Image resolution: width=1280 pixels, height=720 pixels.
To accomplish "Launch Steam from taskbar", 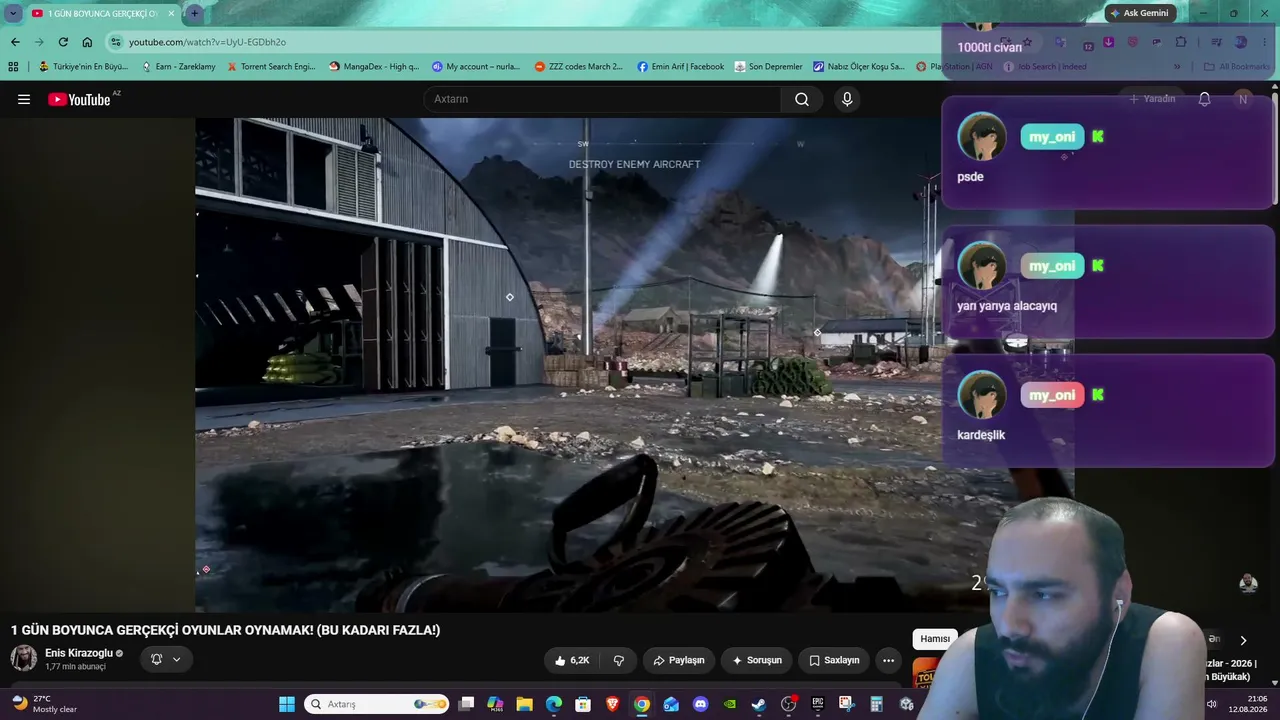I will pos(759,704).
